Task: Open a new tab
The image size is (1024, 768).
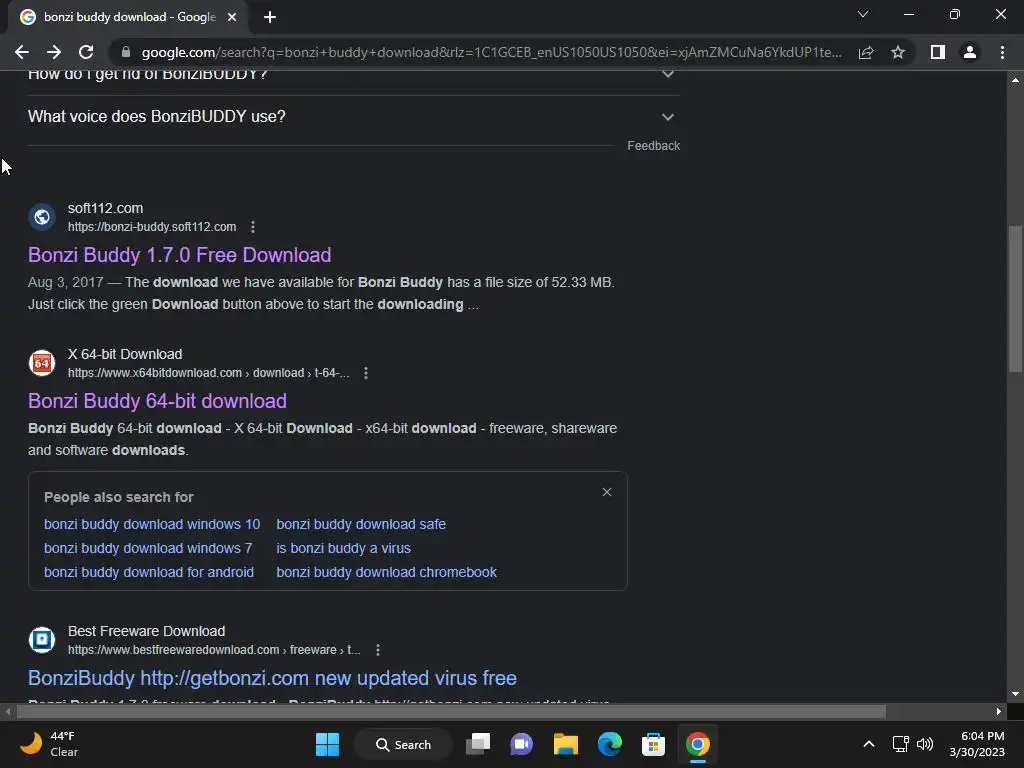Action: (270, 17)
